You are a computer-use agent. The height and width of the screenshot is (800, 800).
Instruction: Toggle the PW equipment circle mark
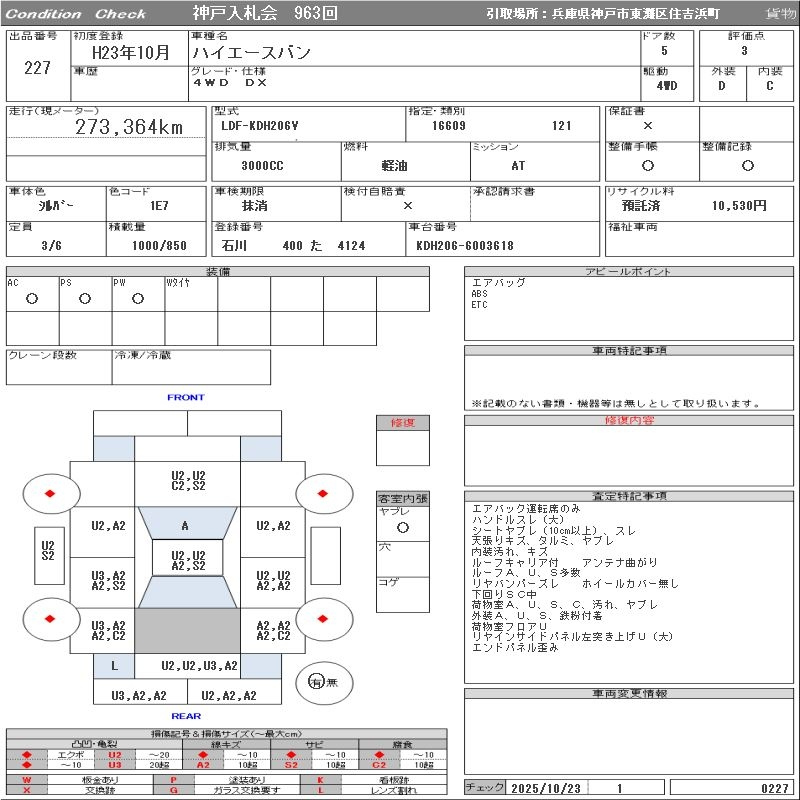(138, 298)
